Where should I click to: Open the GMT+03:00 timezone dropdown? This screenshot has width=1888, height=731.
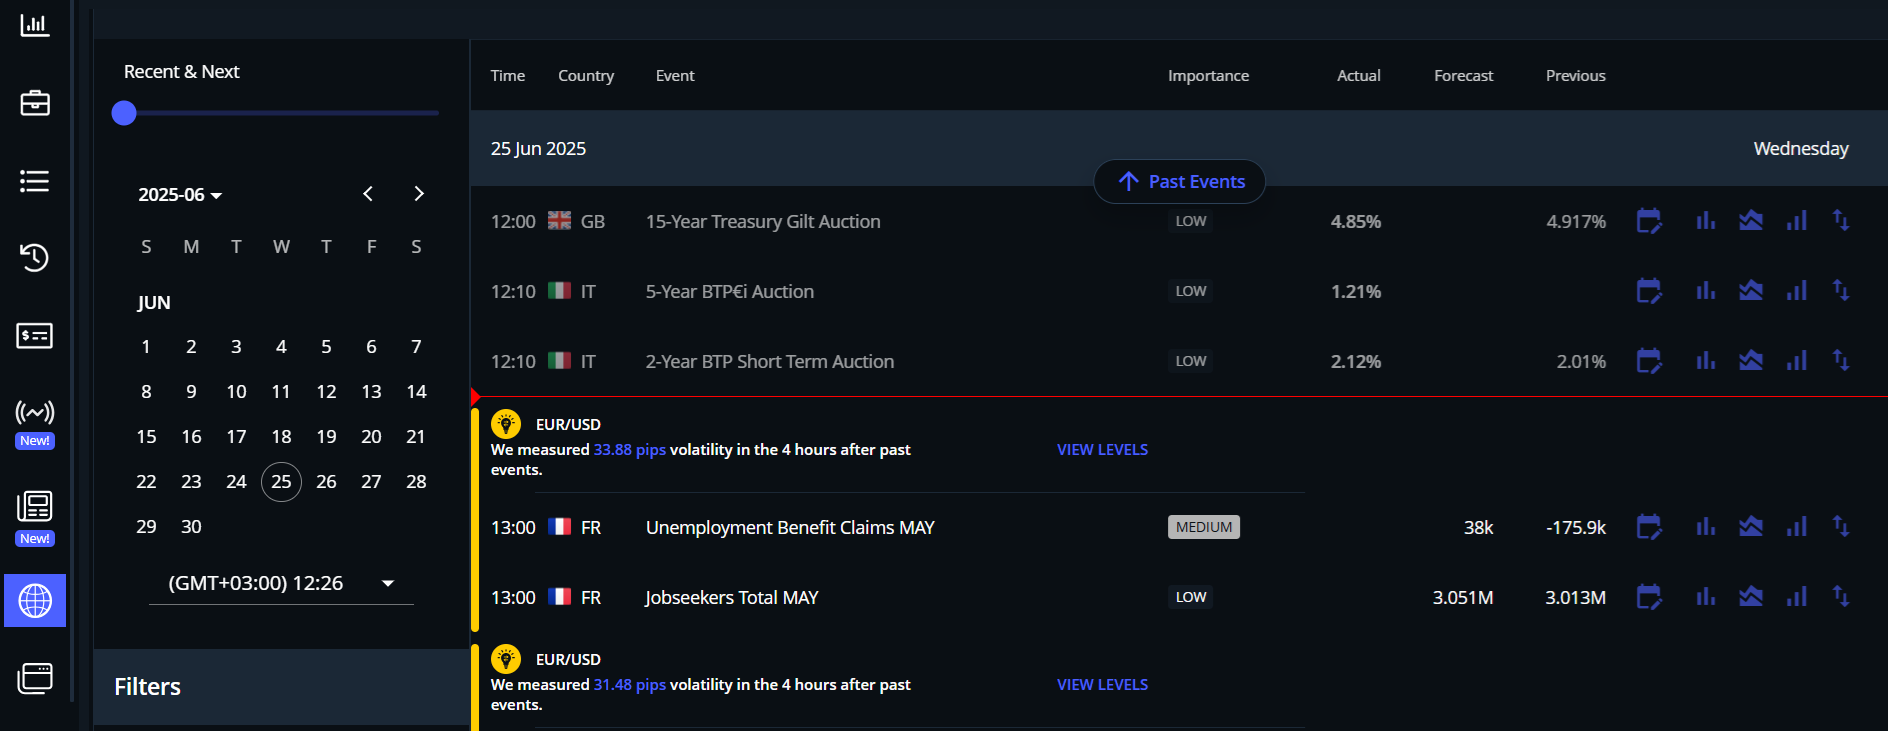[281, 583]
